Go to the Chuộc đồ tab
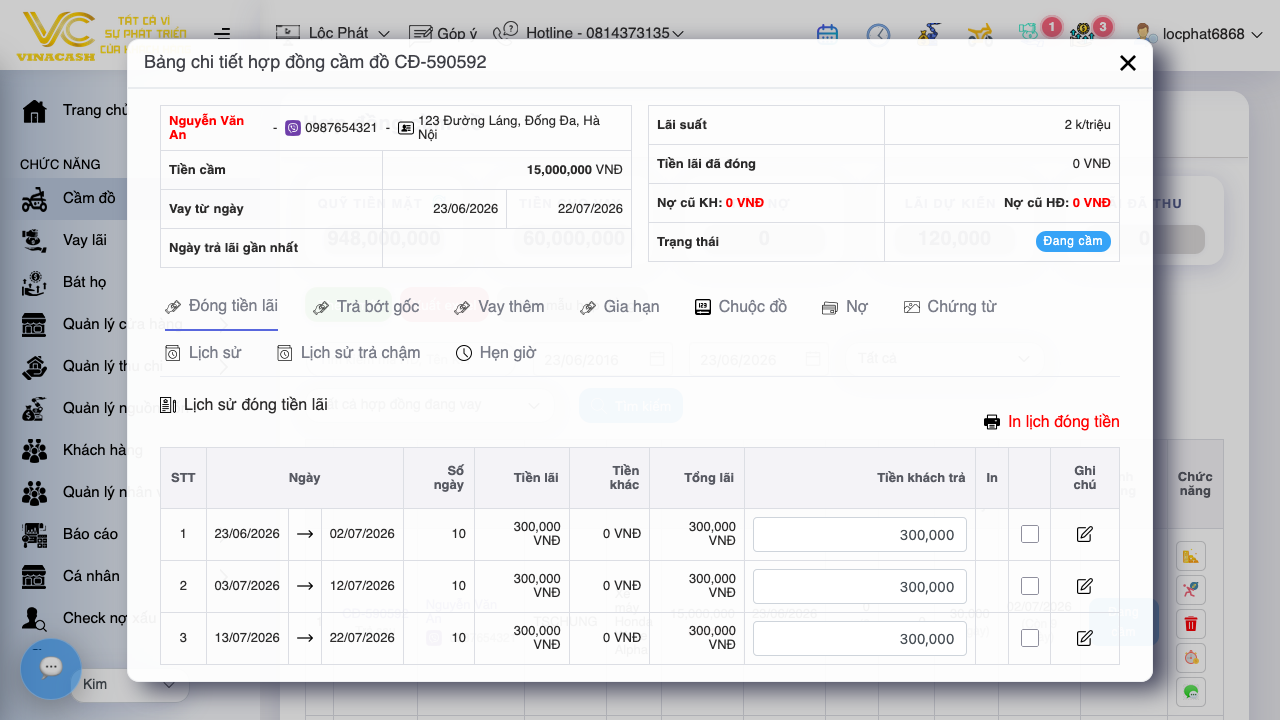 tap(741, 307)
